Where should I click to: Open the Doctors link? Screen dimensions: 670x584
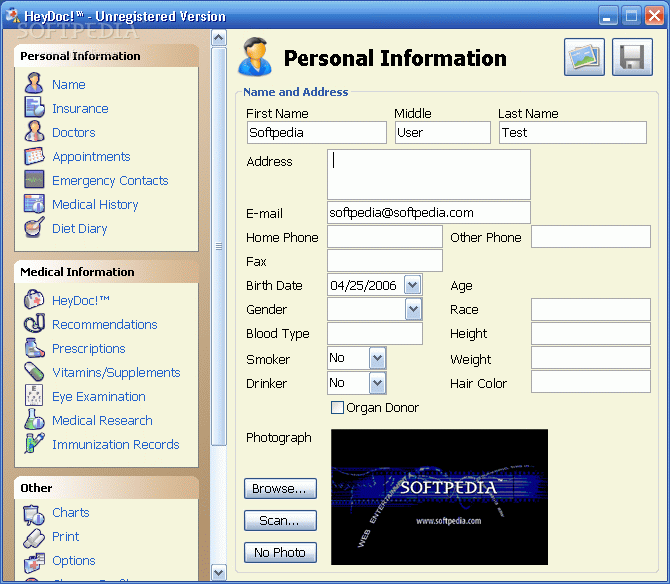73,132
